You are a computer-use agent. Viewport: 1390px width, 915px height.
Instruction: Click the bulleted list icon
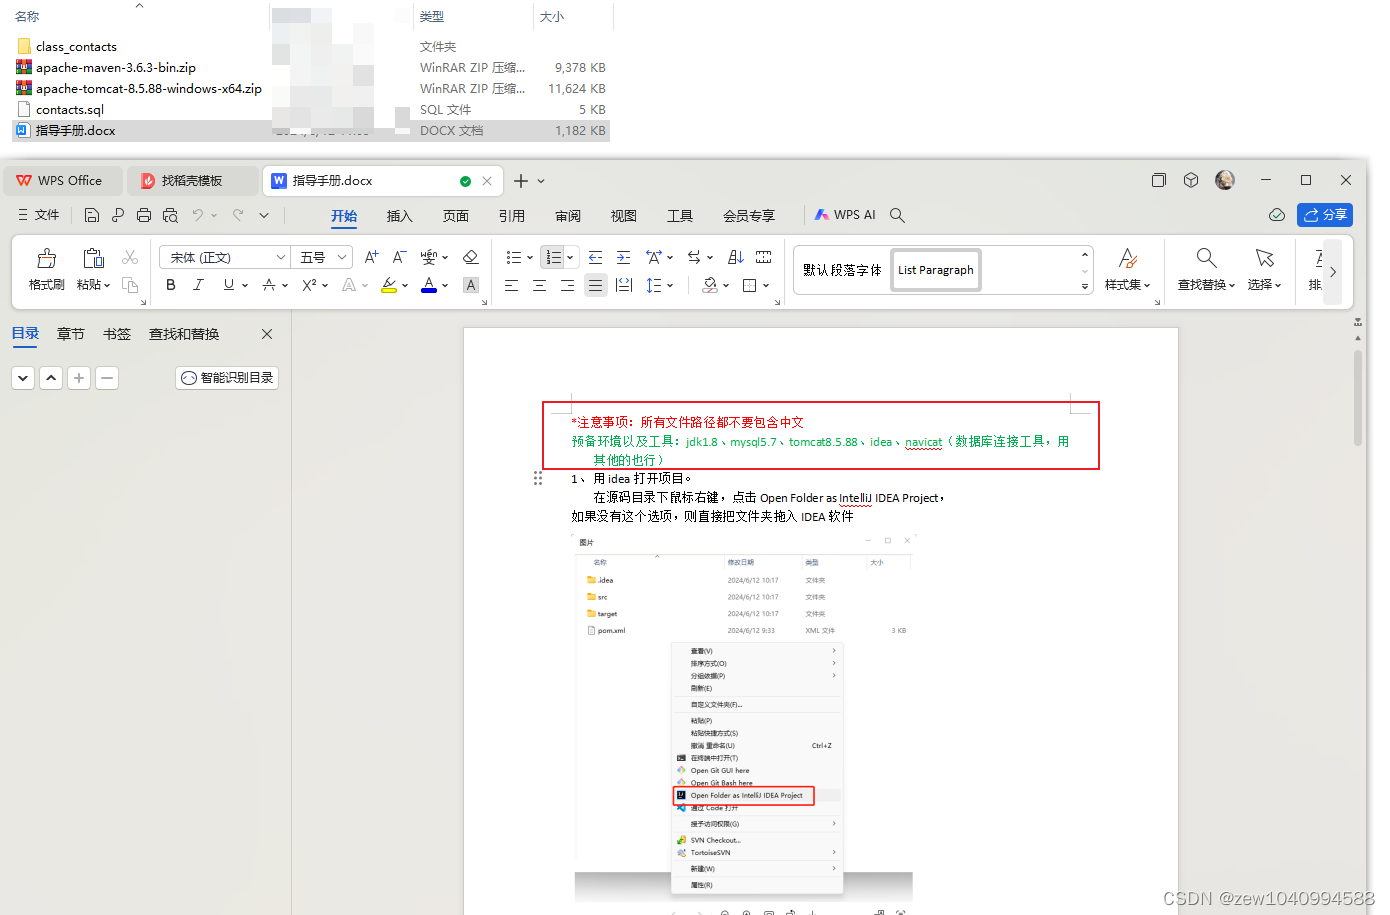pos(514,258)
